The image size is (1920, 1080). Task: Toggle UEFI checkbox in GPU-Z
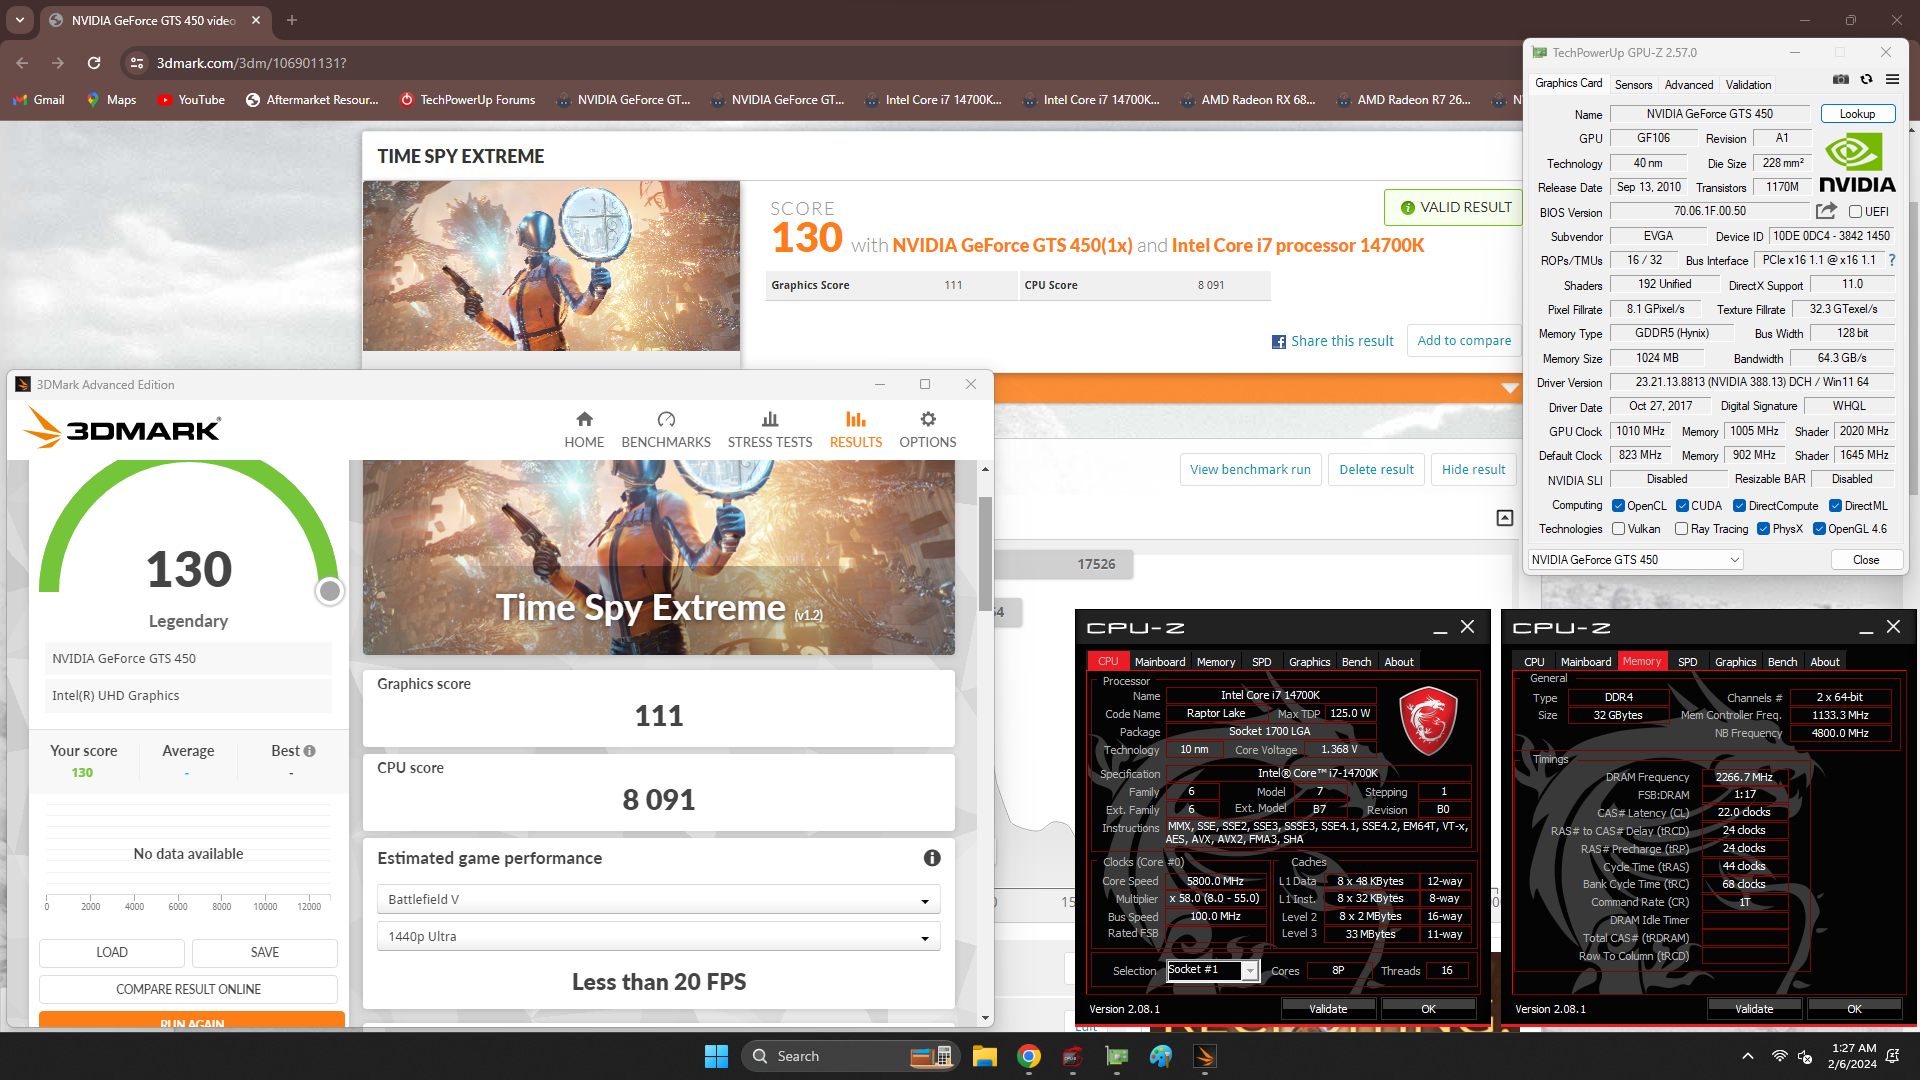tap(1855, 212)
